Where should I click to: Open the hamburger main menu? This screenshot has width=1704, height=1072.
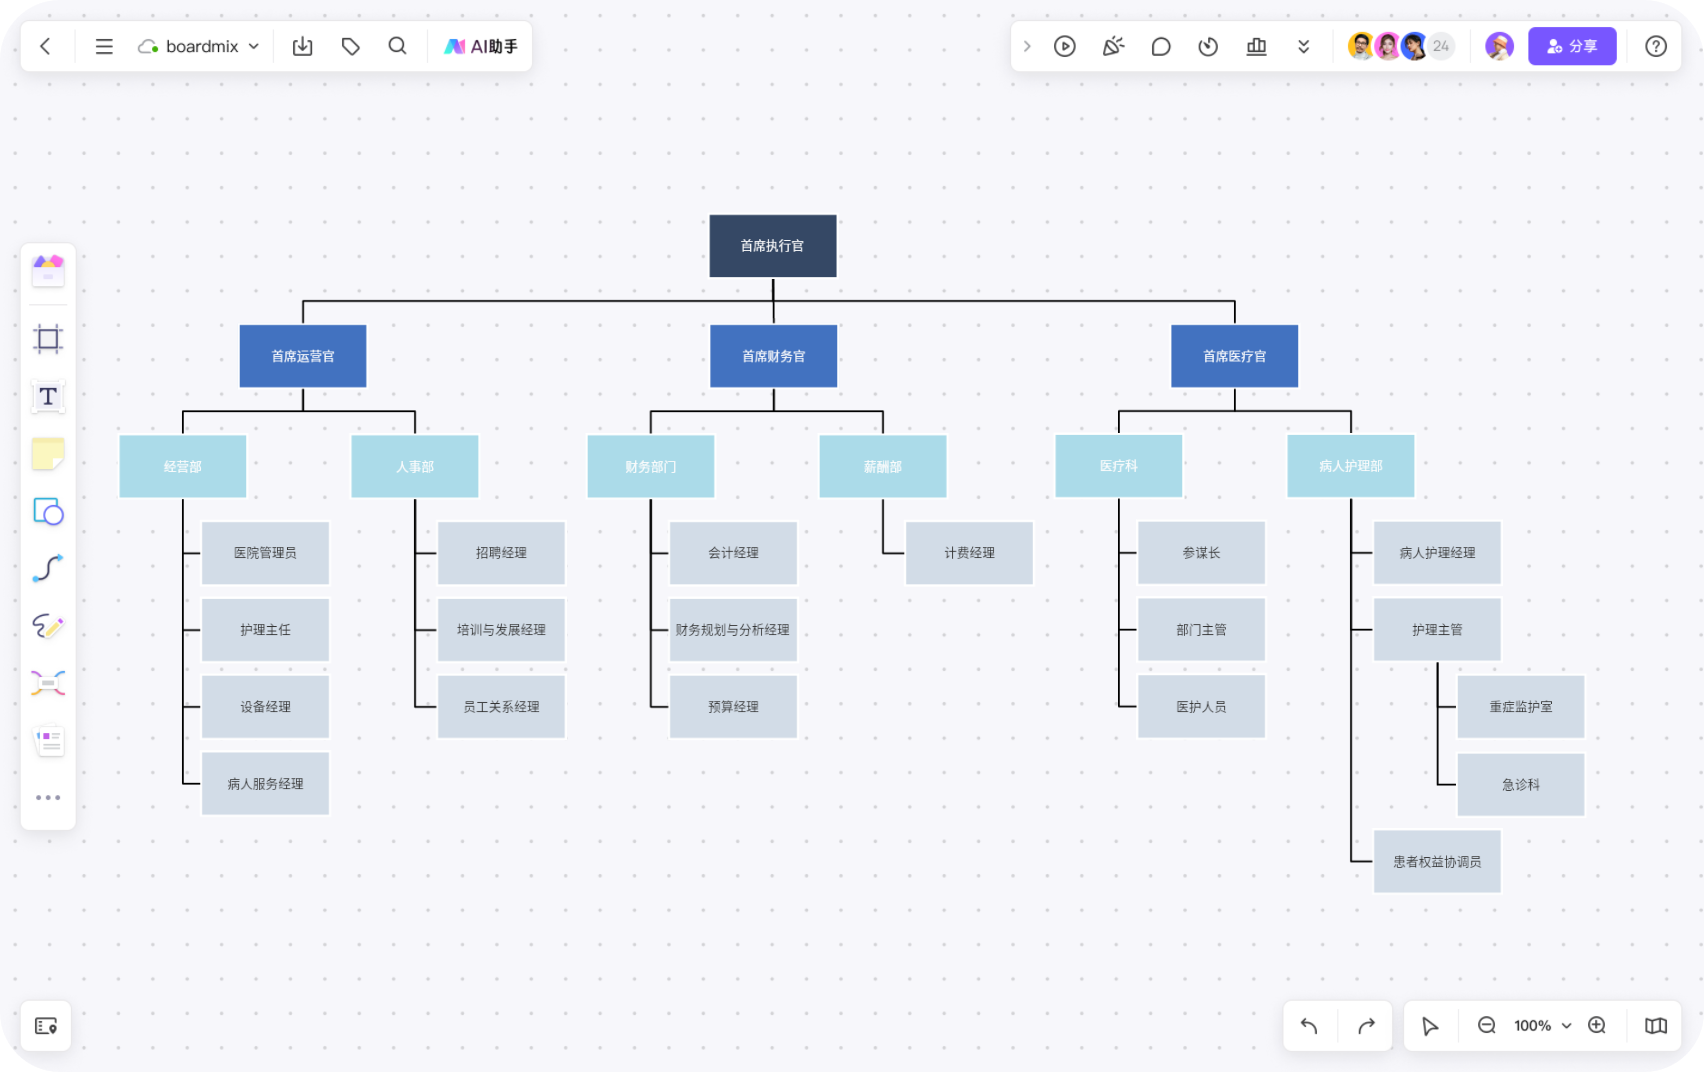[104, 46]
